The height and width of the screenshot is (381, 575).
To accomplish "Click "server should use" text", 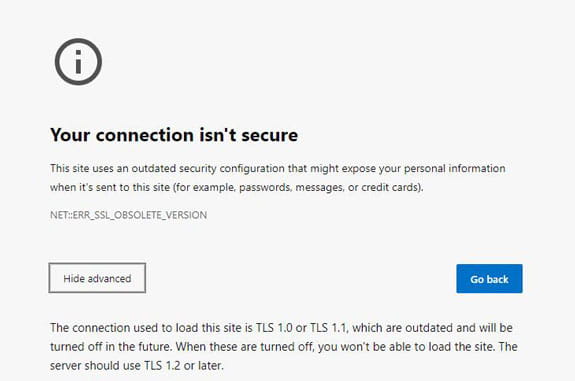I will click(x=95, y=366).
